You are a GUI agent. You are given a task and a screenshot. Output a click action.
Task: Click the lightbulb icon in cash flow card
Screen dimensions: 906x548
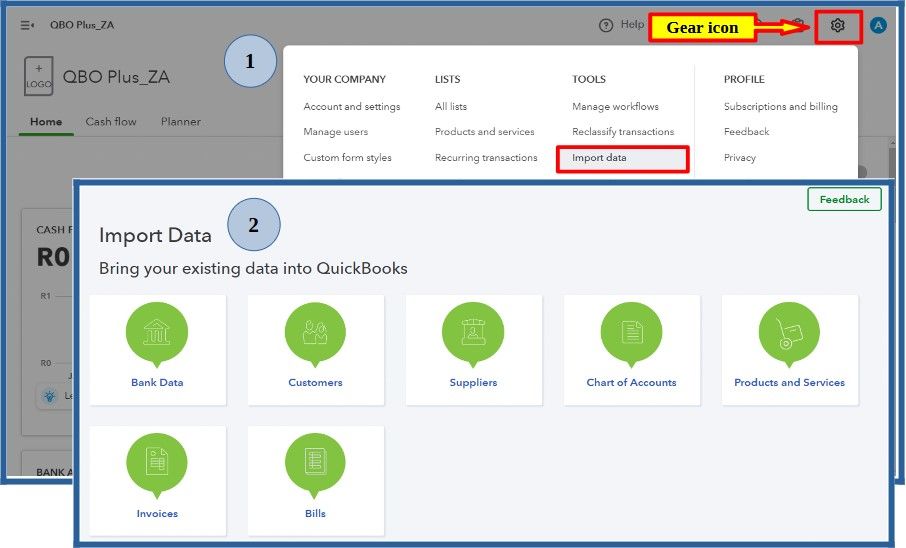point(50,396)
